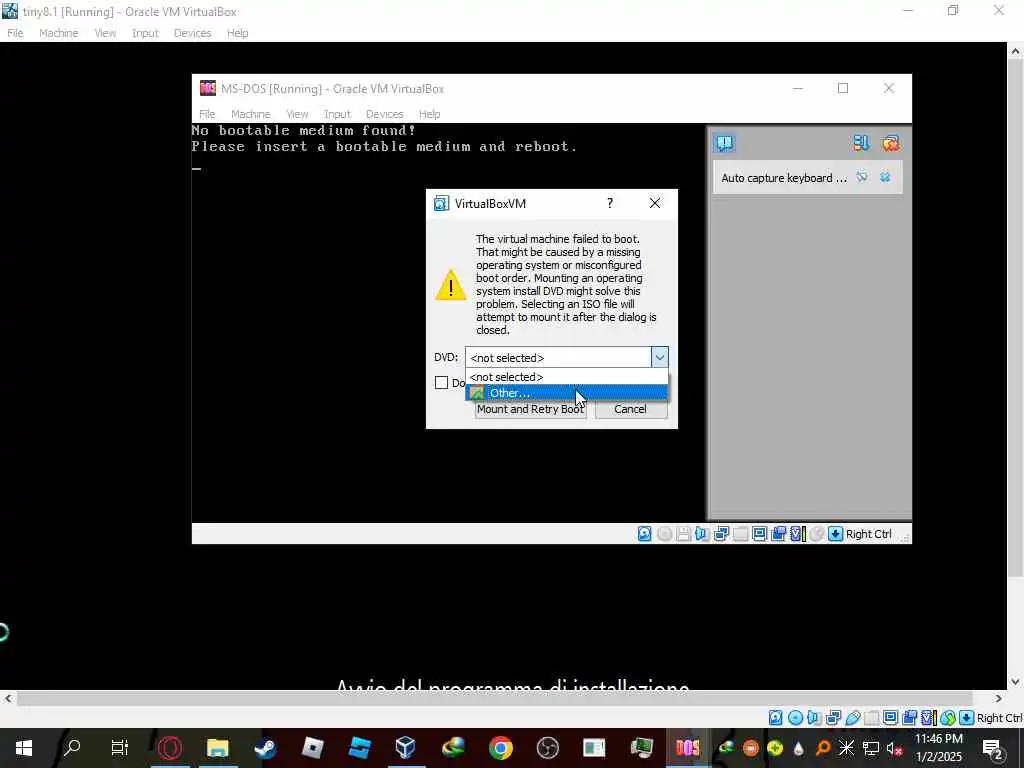Open File menu in tiny8.1 window
The height and width of the screenshot is (768, 1024).
pyautogui.click(x=15, y=33)
